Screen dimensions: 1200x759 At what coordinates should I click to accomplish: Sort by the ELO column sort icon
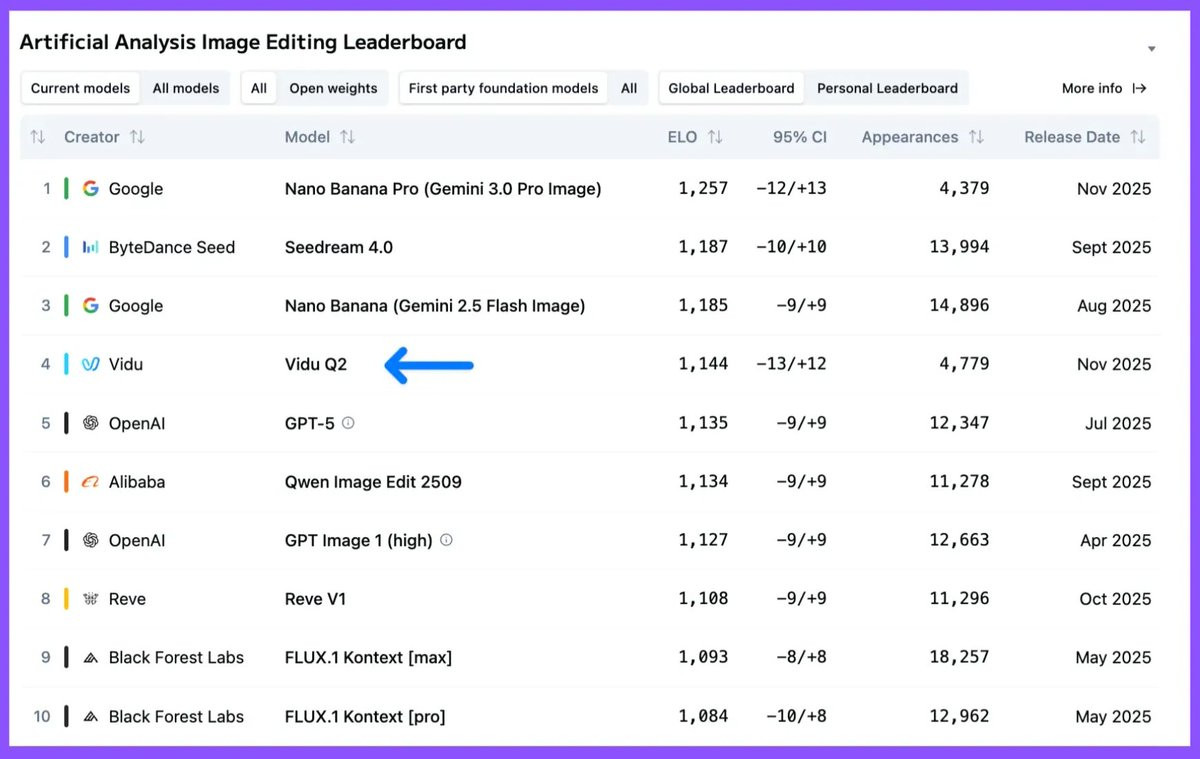[x=715, y=137]
